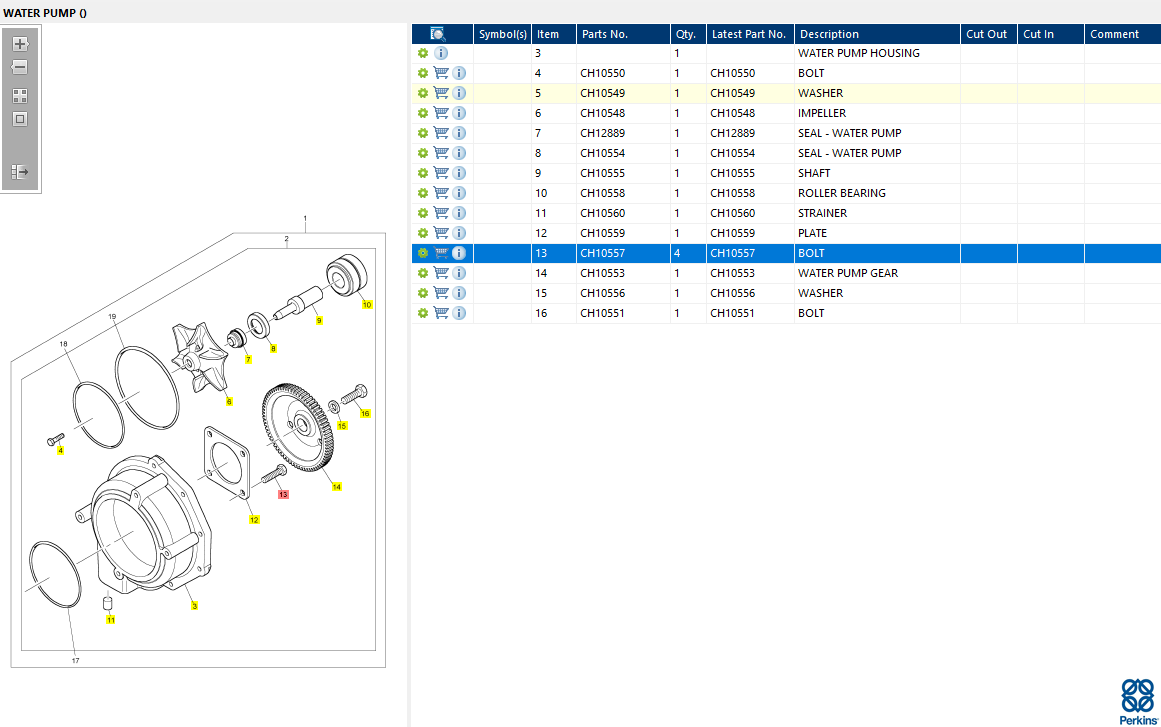Select the ROLLER BEARING row
The image size is (1161, 727).
click(841, 193)
